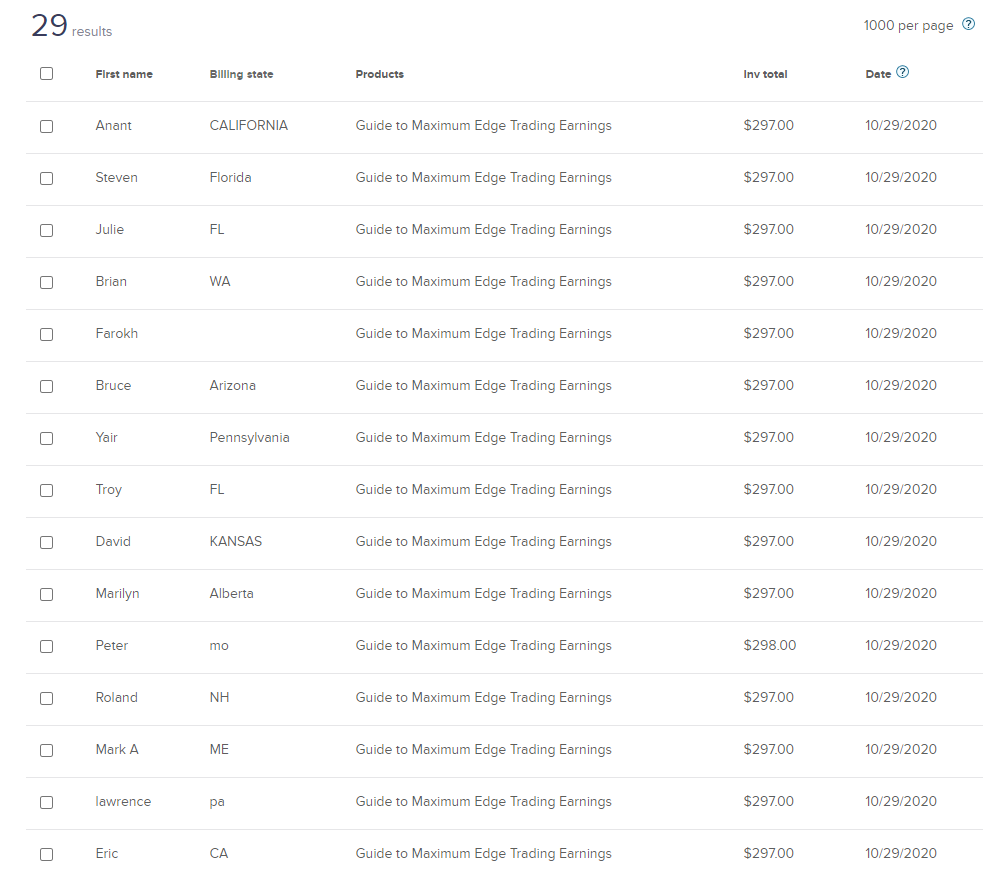The width and height of the screenshot is (983, 873).
Task: Open the record for Mark A
Action: [x=117, y=750]
